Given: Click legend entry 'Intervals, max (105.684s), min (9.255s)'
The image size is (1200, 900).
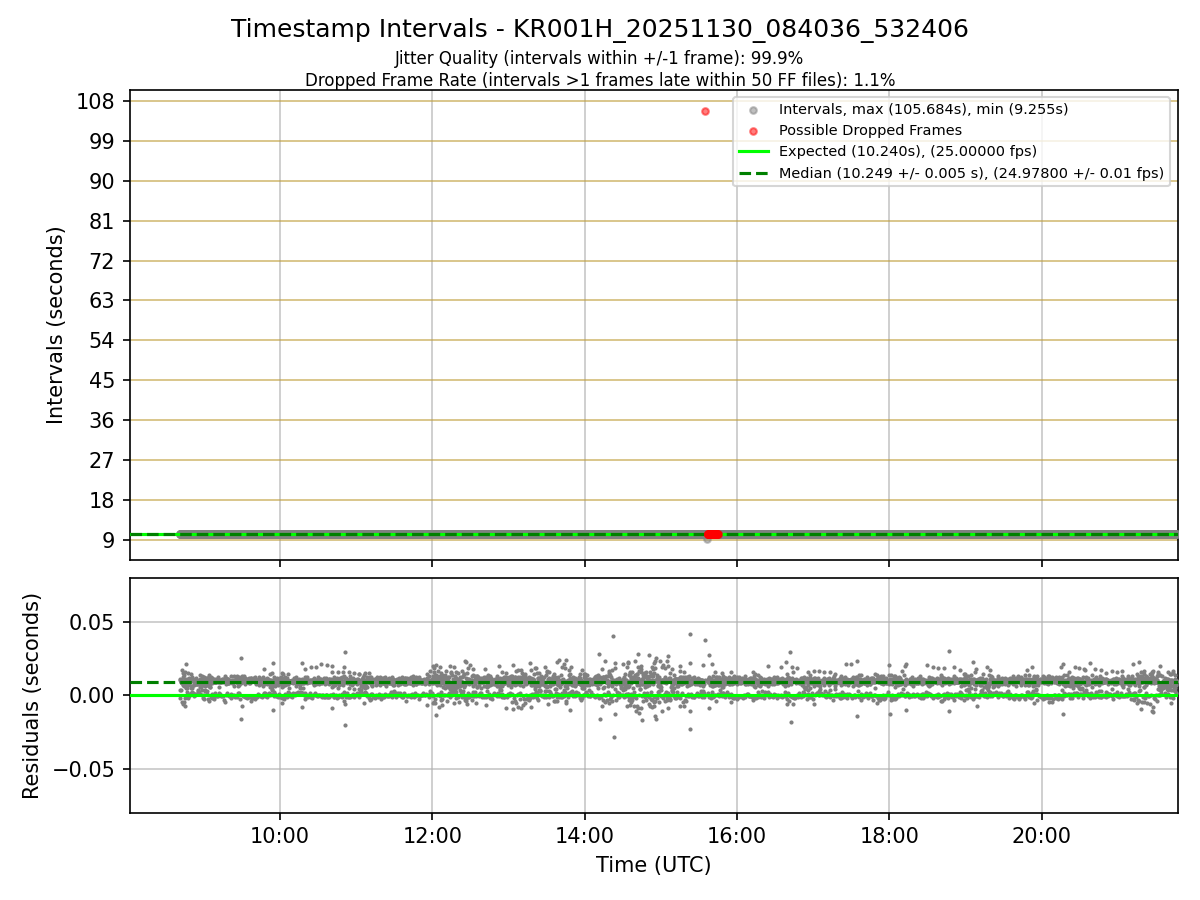Looking at the screenshot, I should 923,109.
